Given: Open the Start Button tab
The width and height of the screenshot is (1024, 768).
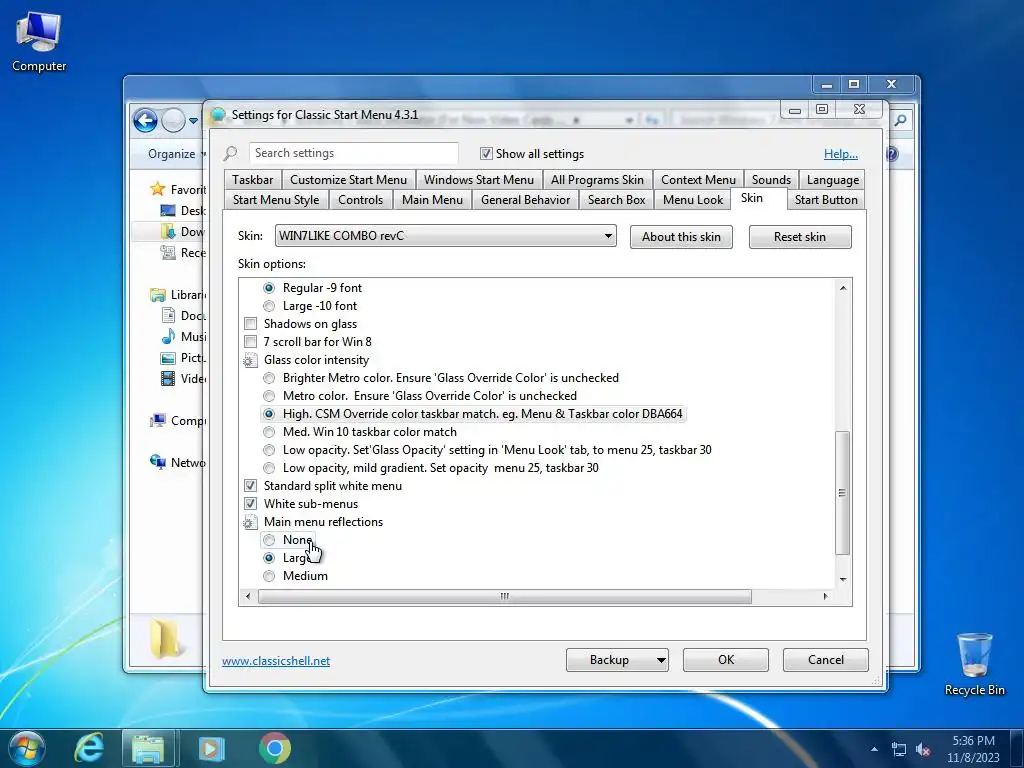Looking at the screenshot, I should 826,200.
